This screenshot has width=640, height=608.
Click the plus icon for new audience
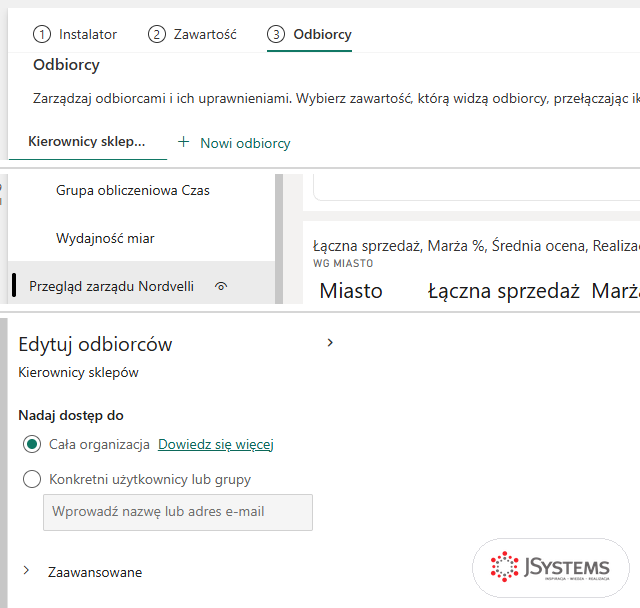[x=184, y=142]
